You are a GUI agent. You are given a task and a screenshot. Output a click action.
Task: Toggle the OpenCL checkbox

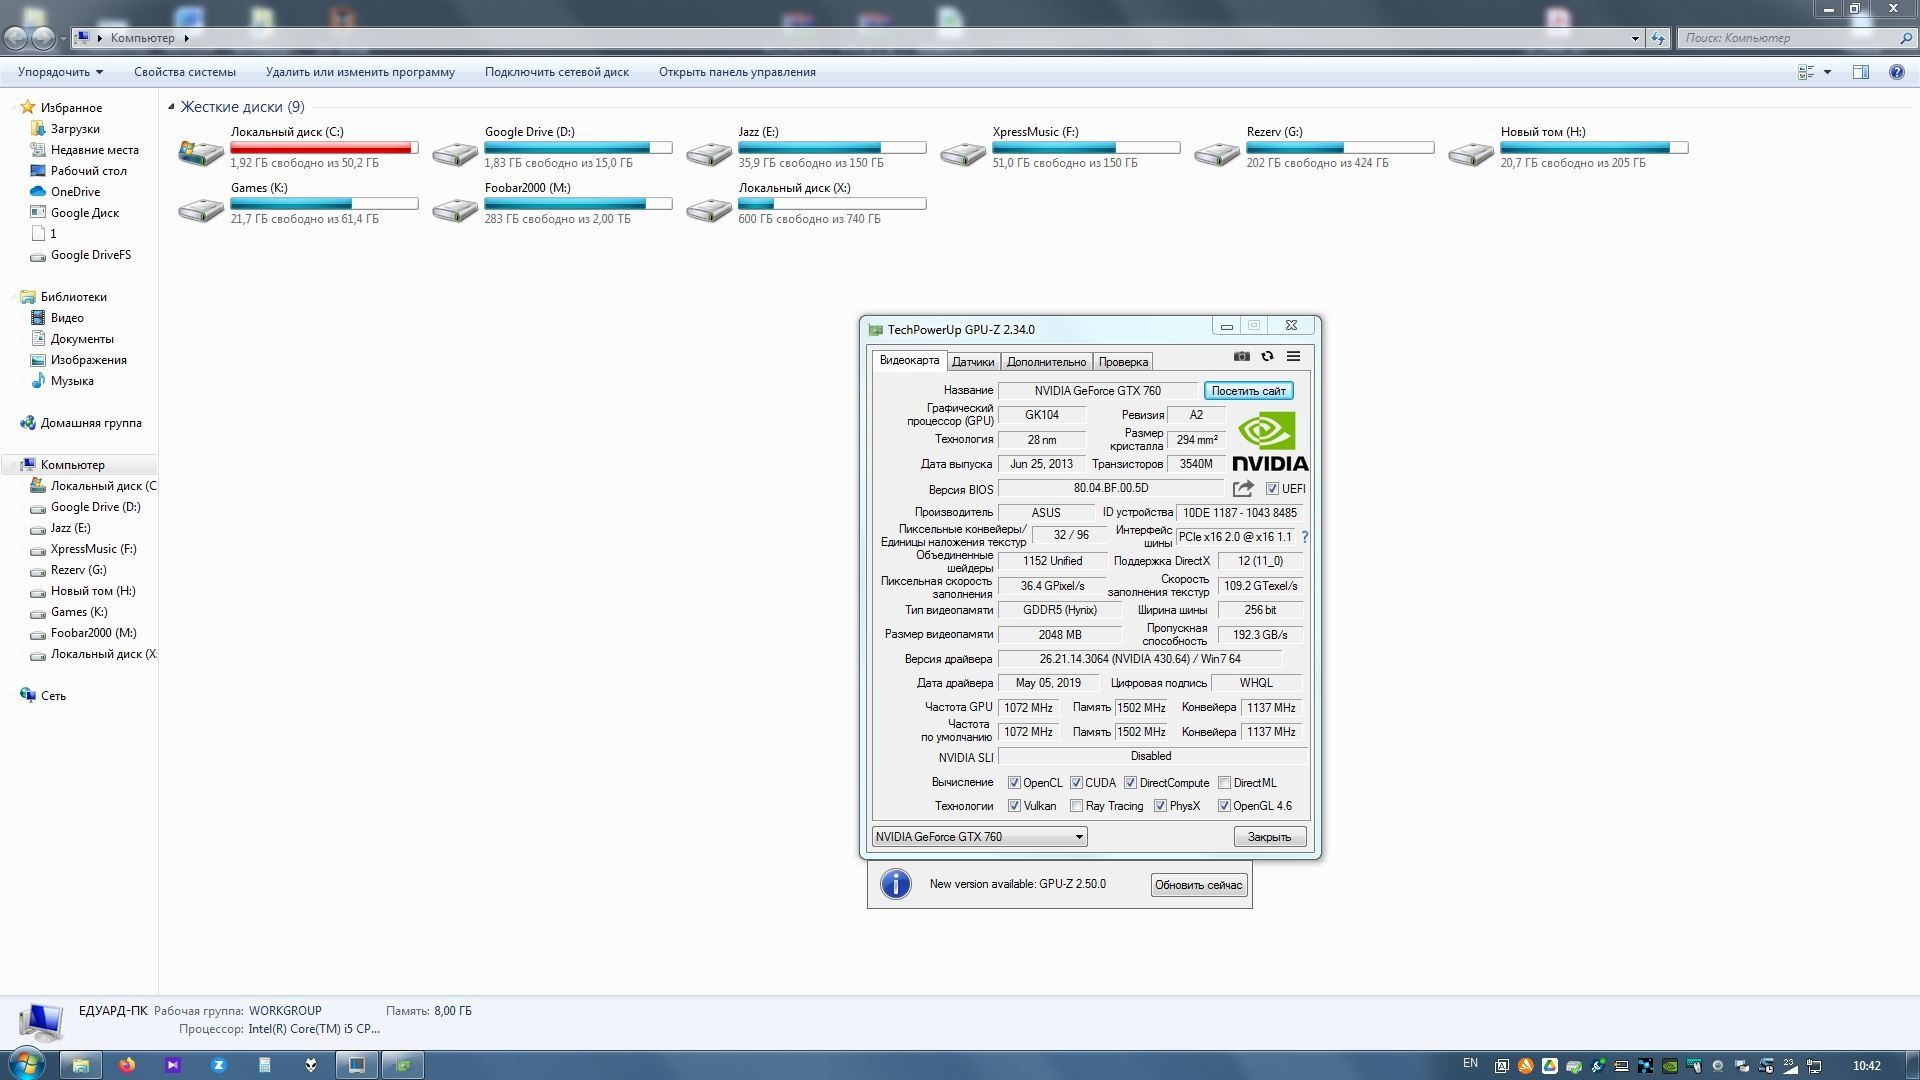tap(1014, 783)
